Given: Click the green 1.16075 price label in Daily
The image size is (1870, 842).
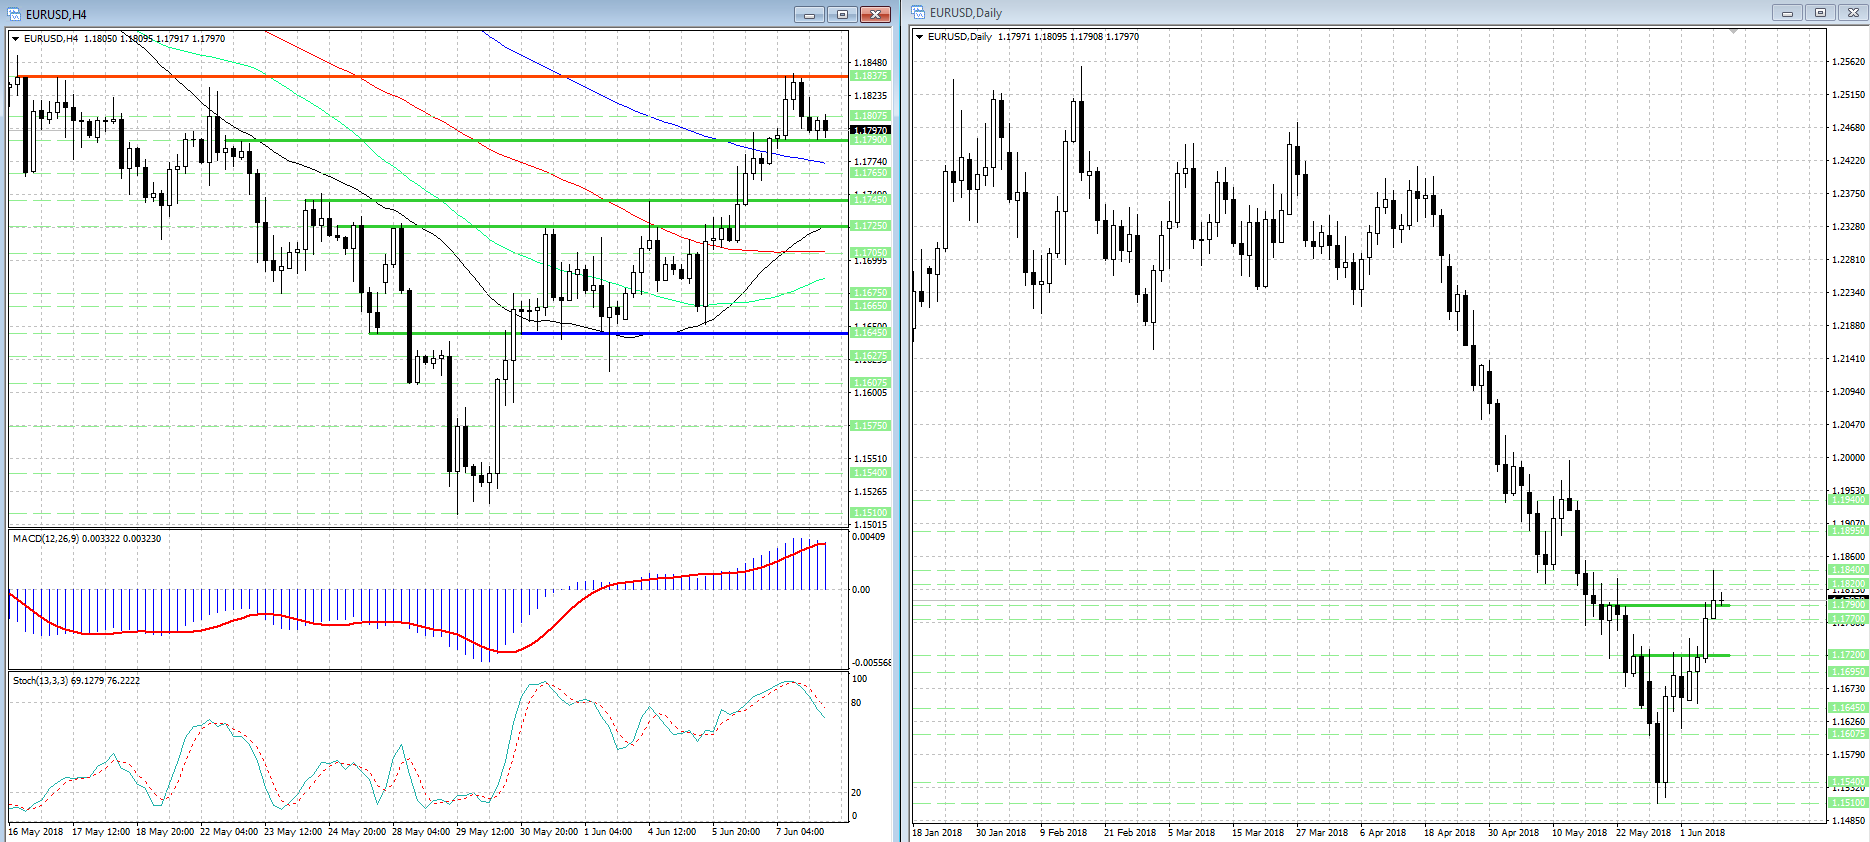Looking at the screenshot, I should tap(1848, 734).
